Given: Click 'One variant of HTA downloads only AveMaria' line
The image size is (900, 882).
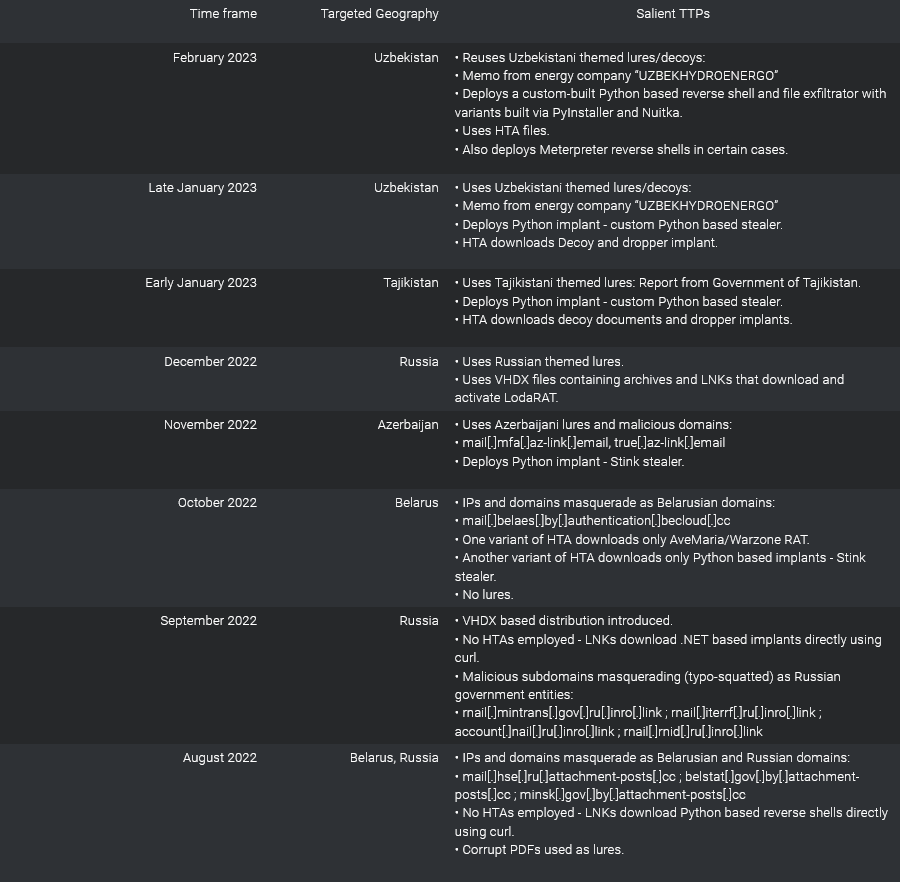Looking at the screenshot, I should point(632,540).
